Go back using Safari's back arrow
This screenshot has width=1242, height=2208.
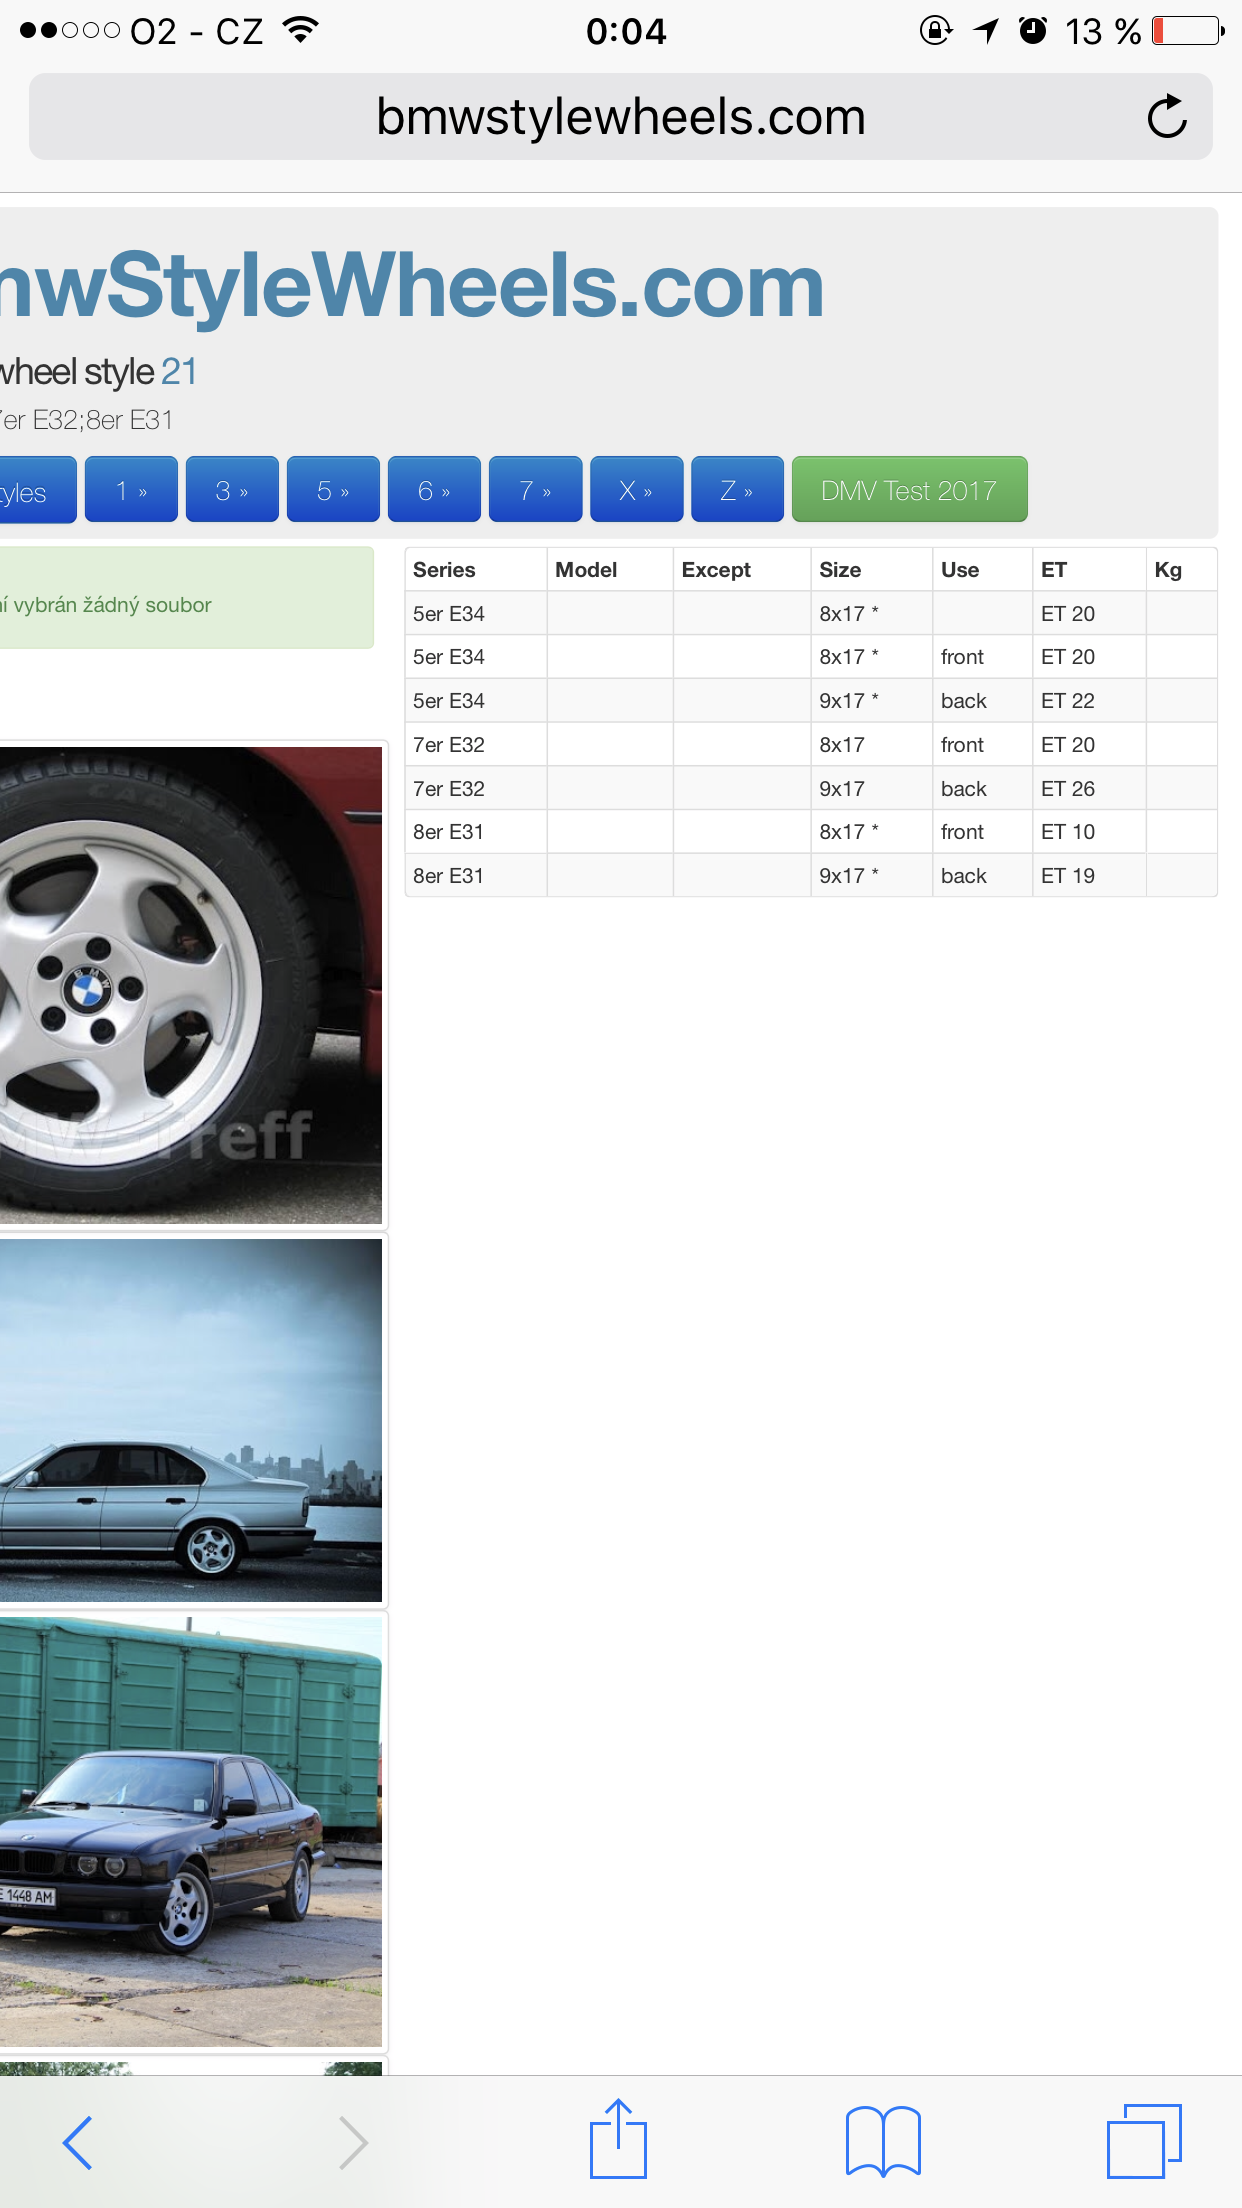[x=78, y=2142]
